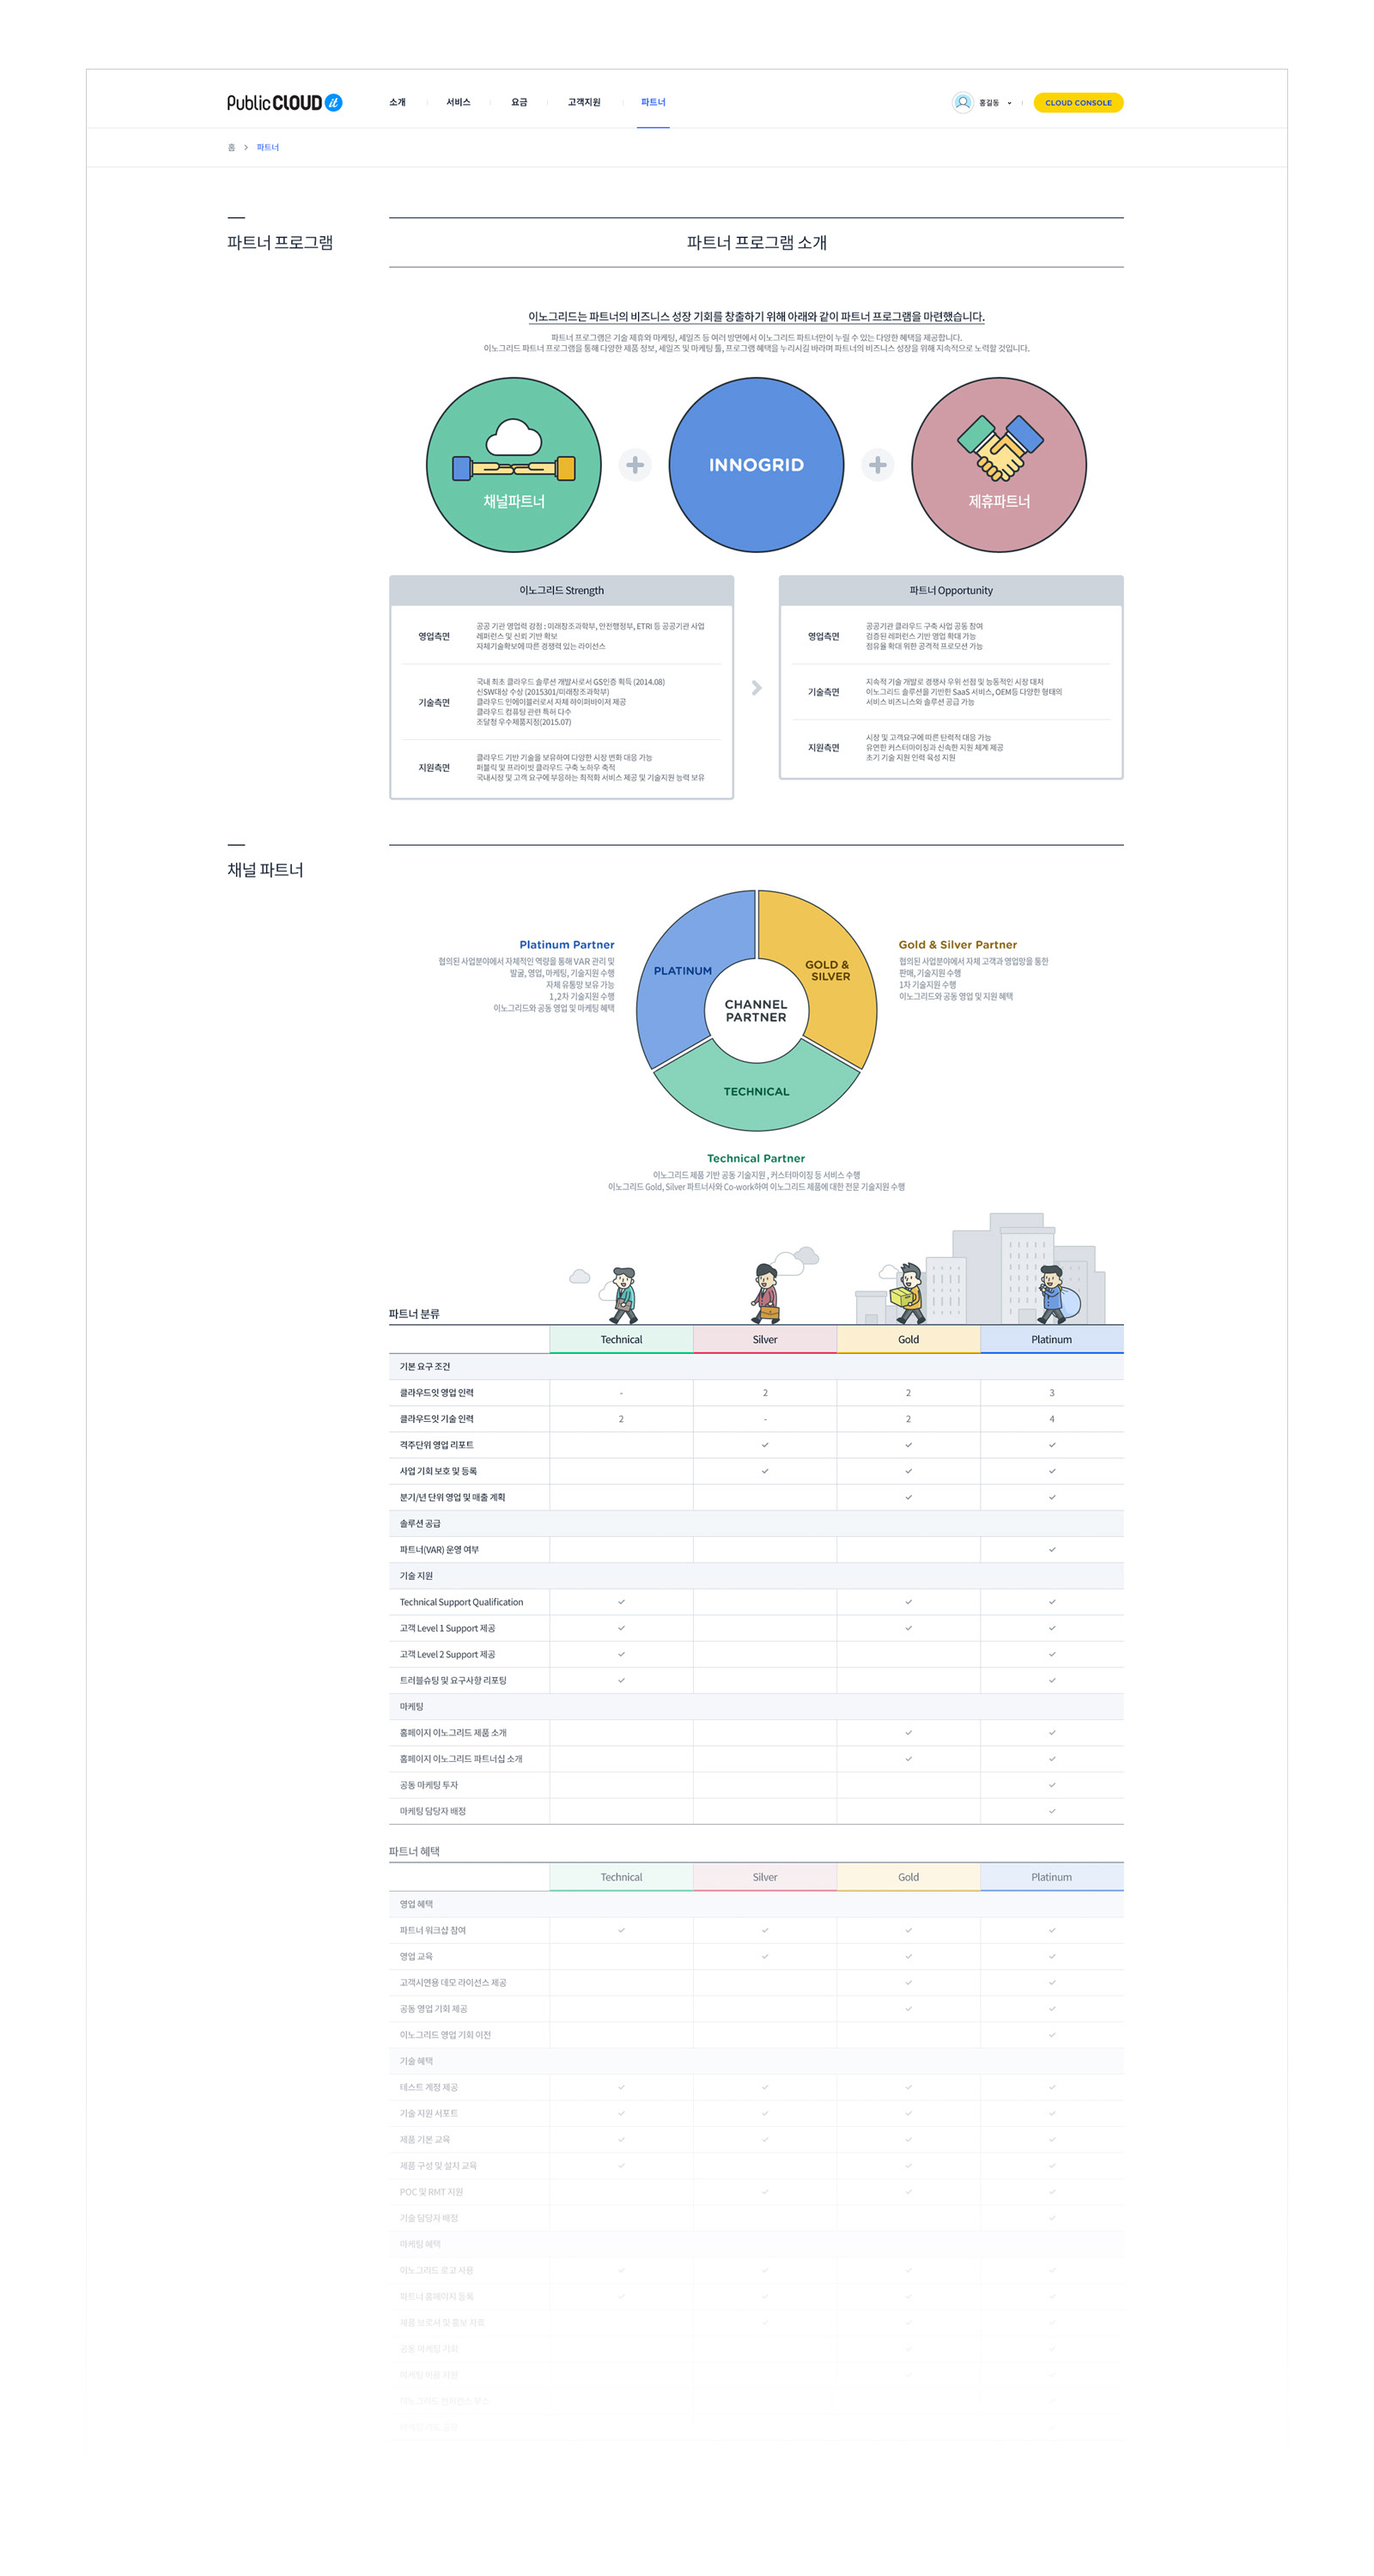Click the breadcrumb separator chevron
This screenshot has width=1374, height=2576.
(x=246, y=147)
